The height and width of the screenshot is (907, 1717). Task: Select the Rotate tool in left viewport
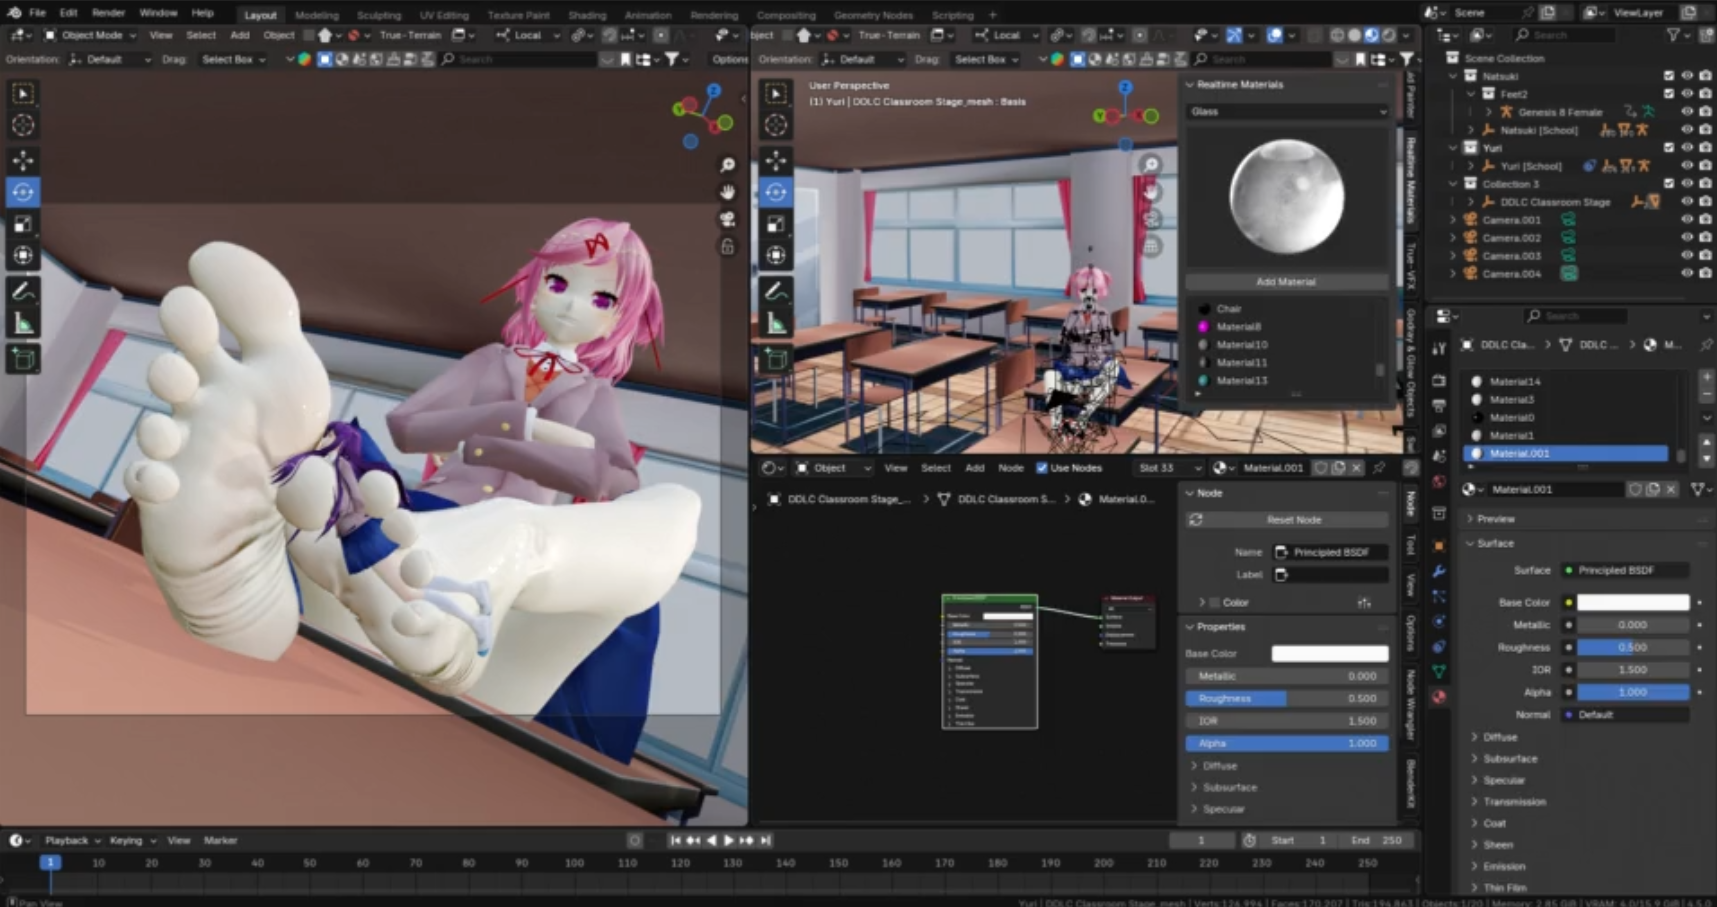pyautogui.click(x=23, y=192)
